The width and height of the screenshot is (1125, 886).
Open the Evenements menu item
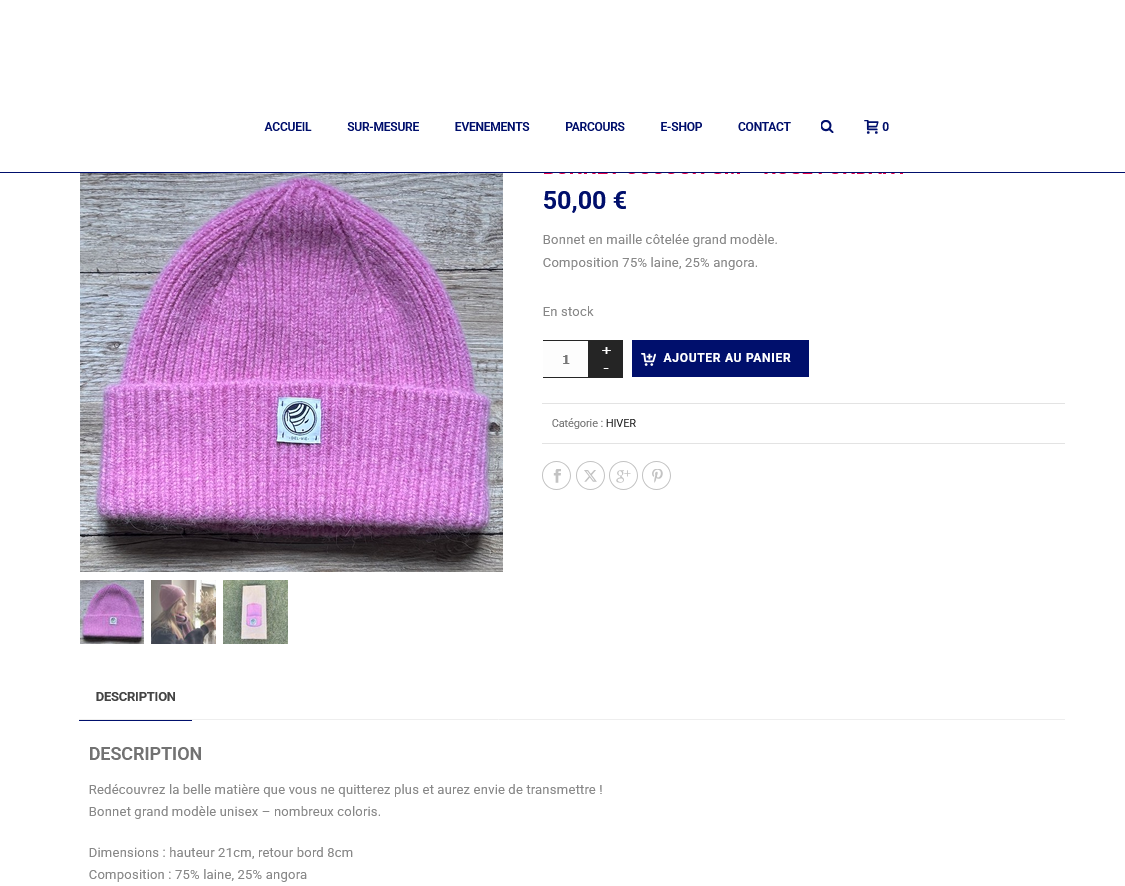492,127
